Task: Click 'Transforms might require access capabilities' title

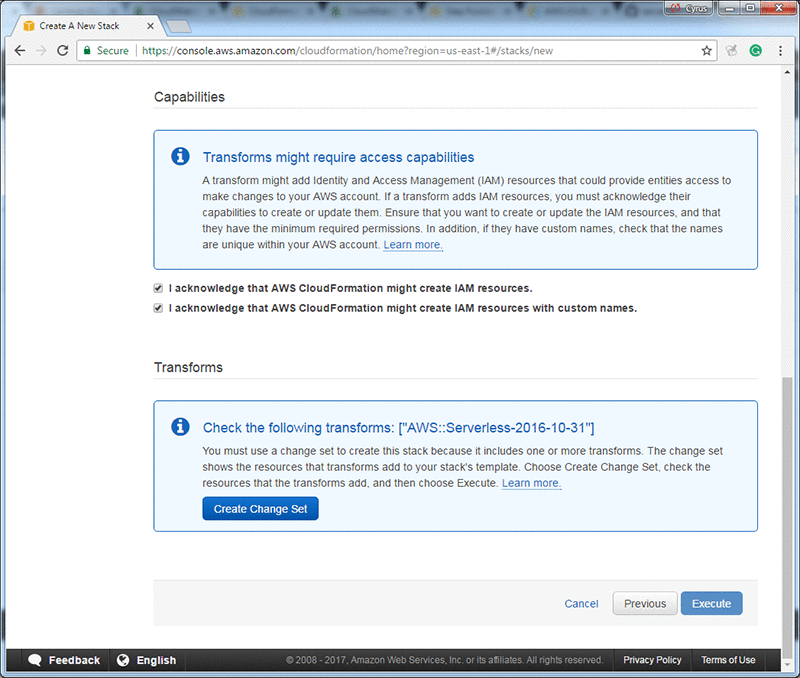Action: [339, 157]
